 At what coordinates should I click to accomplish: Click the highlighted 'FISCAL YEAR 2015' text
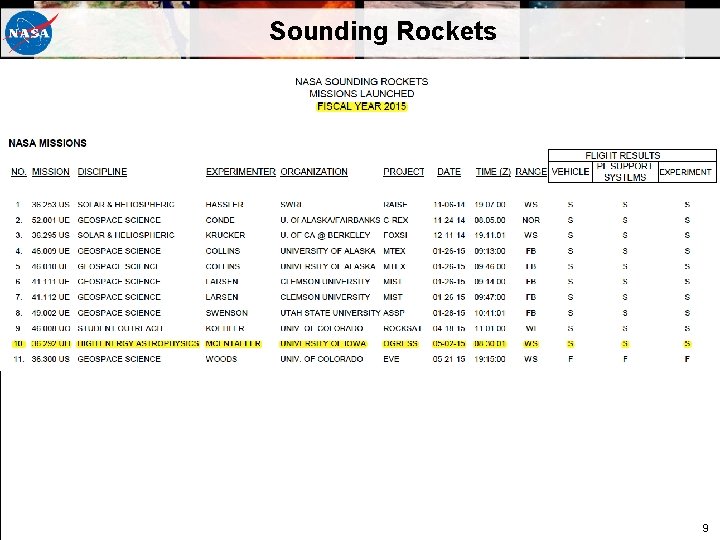point(362,107)
